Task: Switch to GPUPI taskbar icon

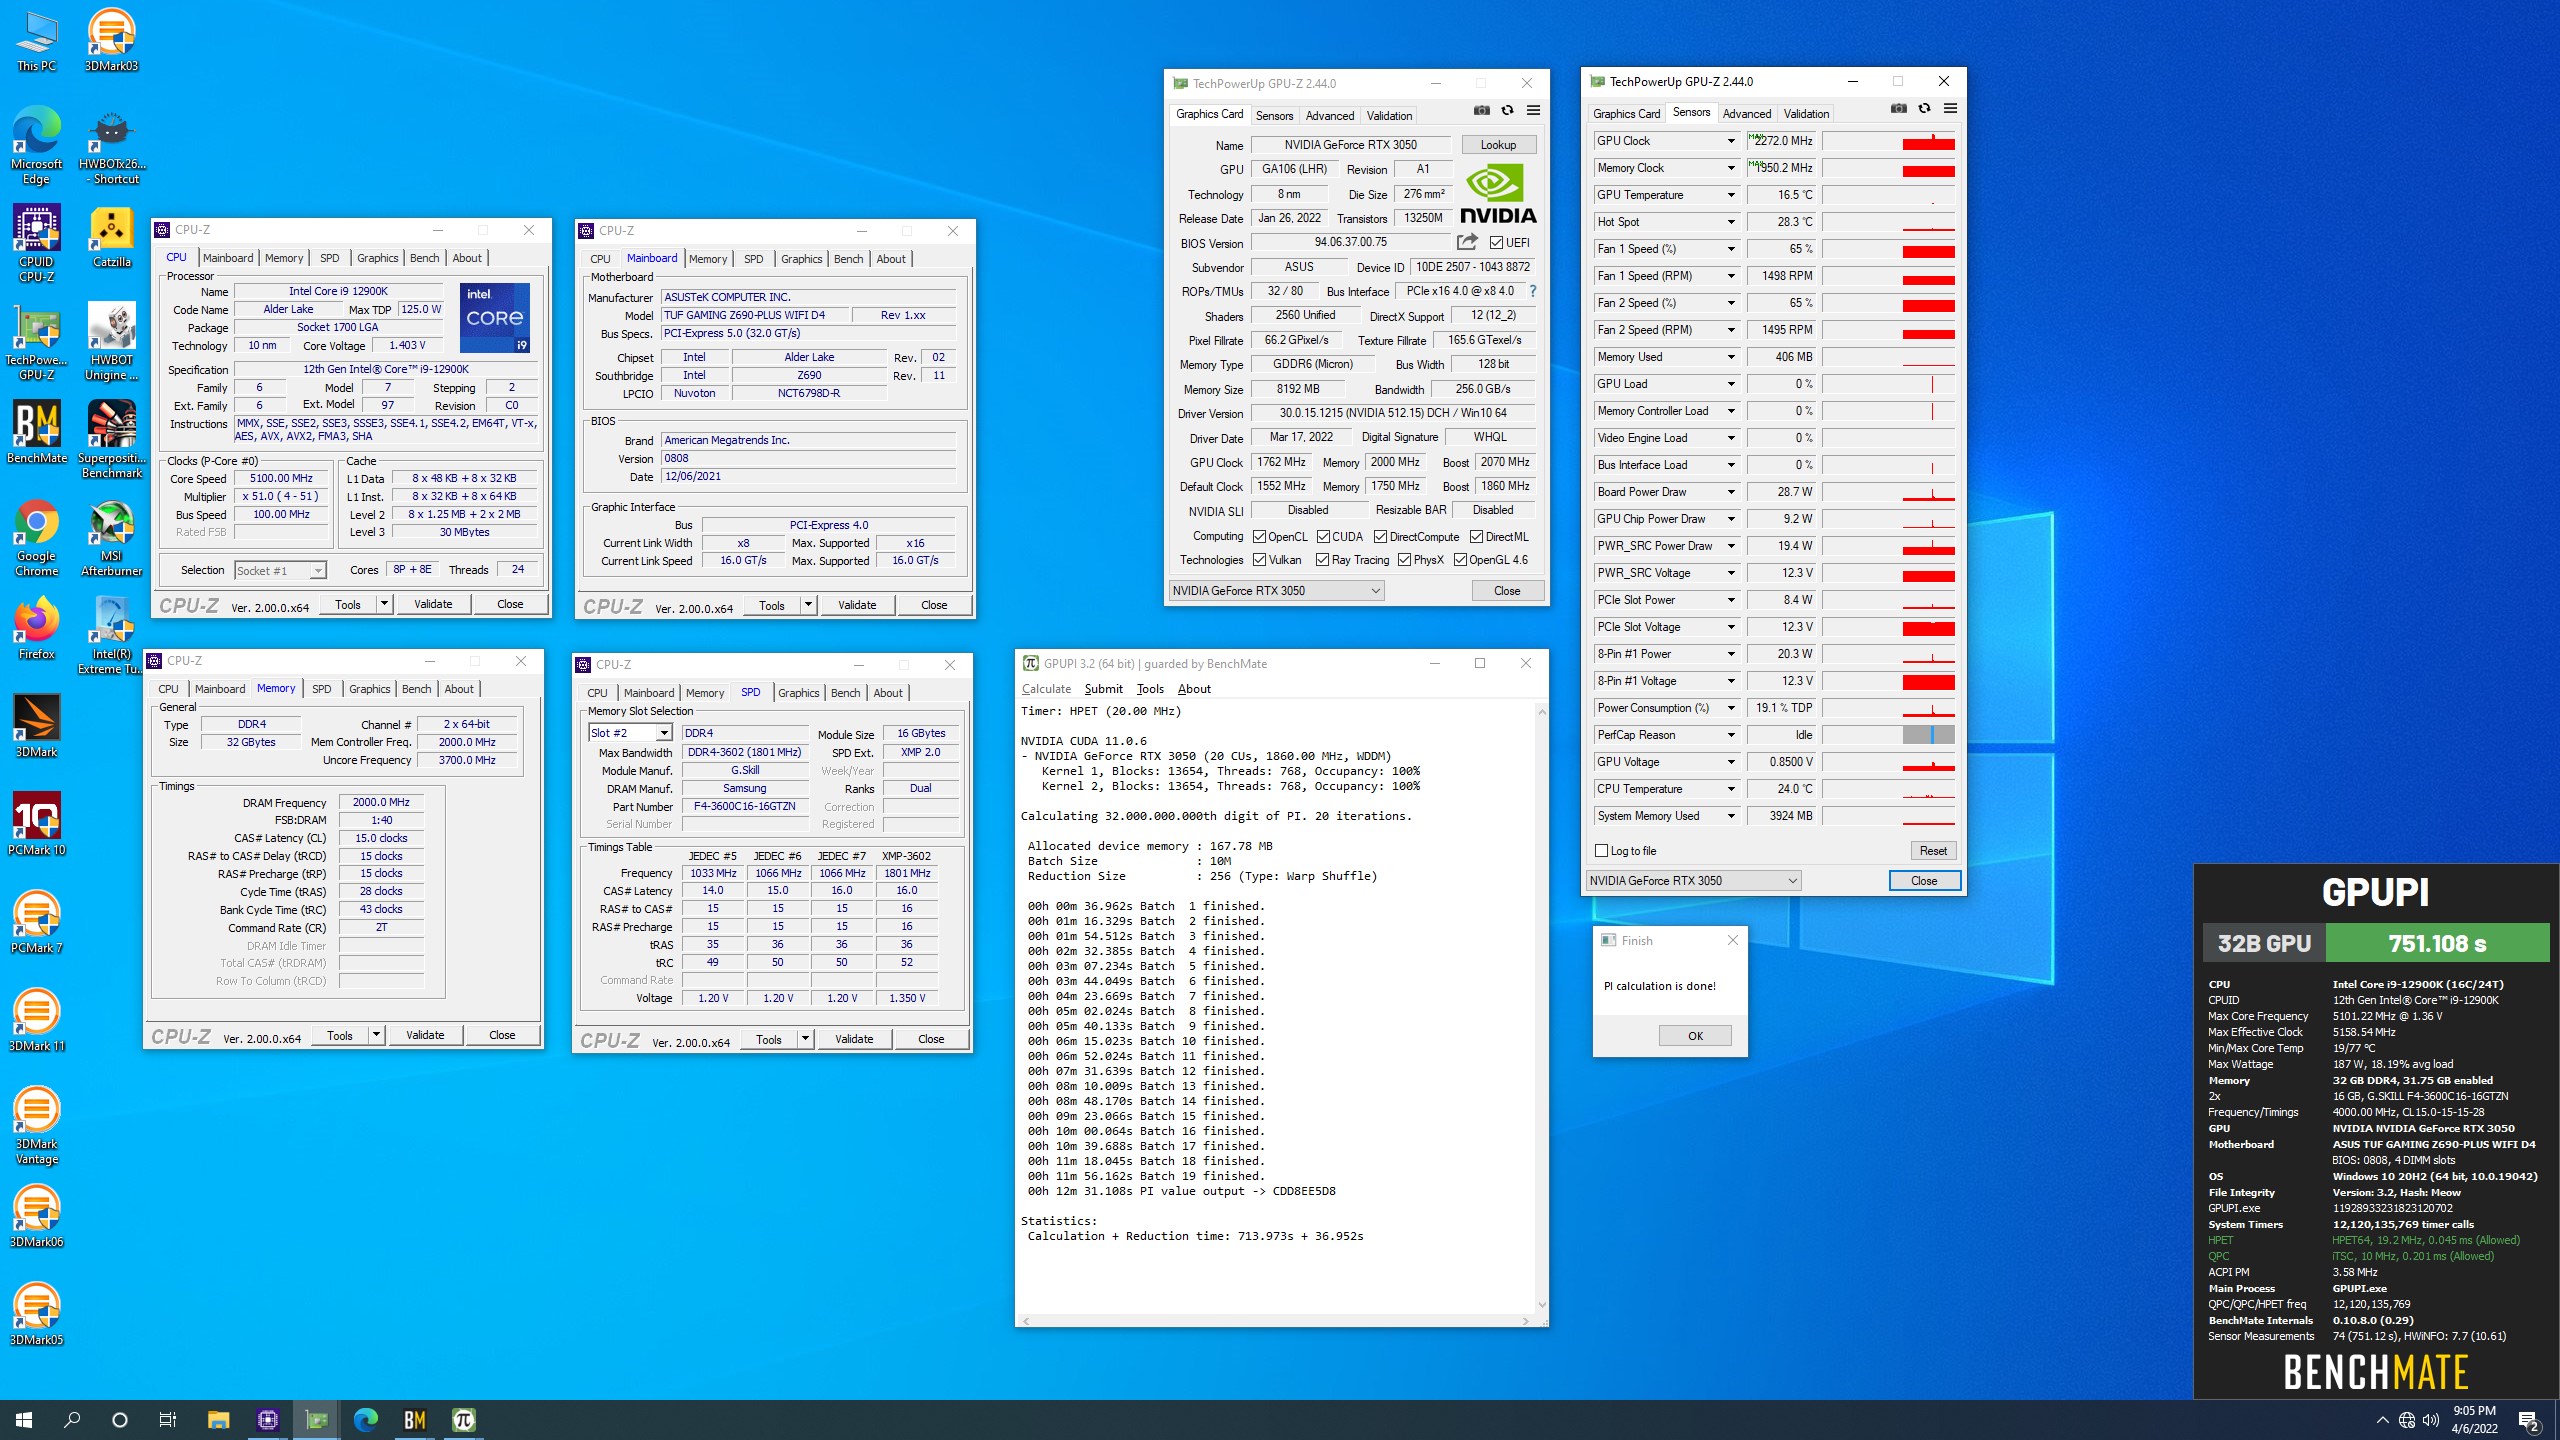Action: coord(464,1419)
